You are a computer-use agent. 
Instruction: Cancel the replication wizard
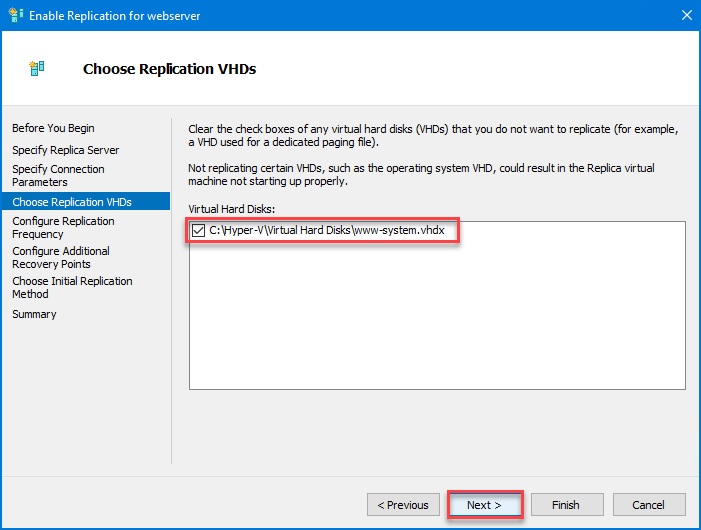coord(649,505)
